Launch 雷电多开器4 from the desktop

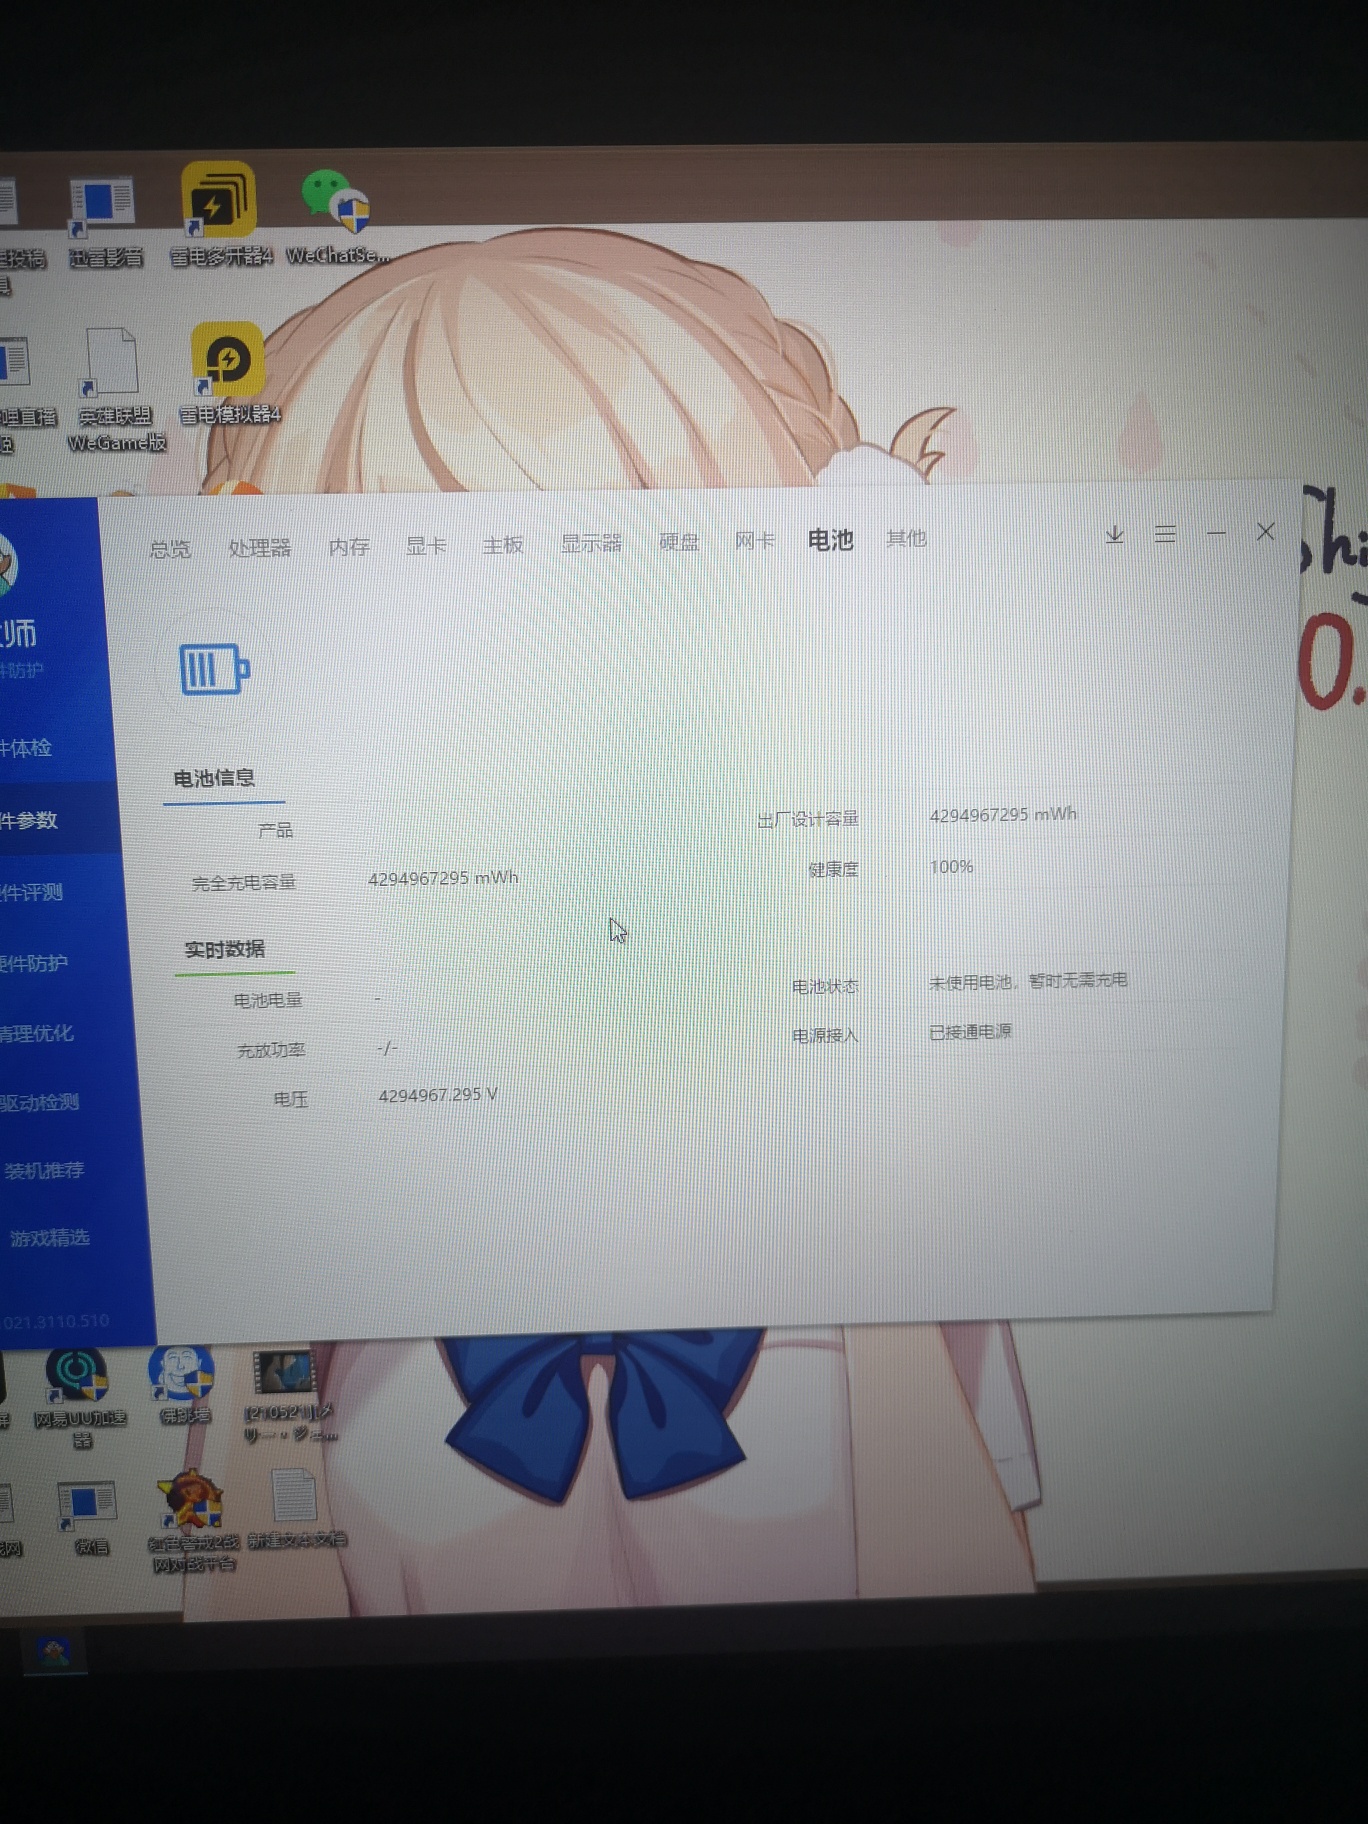point(220,215)
